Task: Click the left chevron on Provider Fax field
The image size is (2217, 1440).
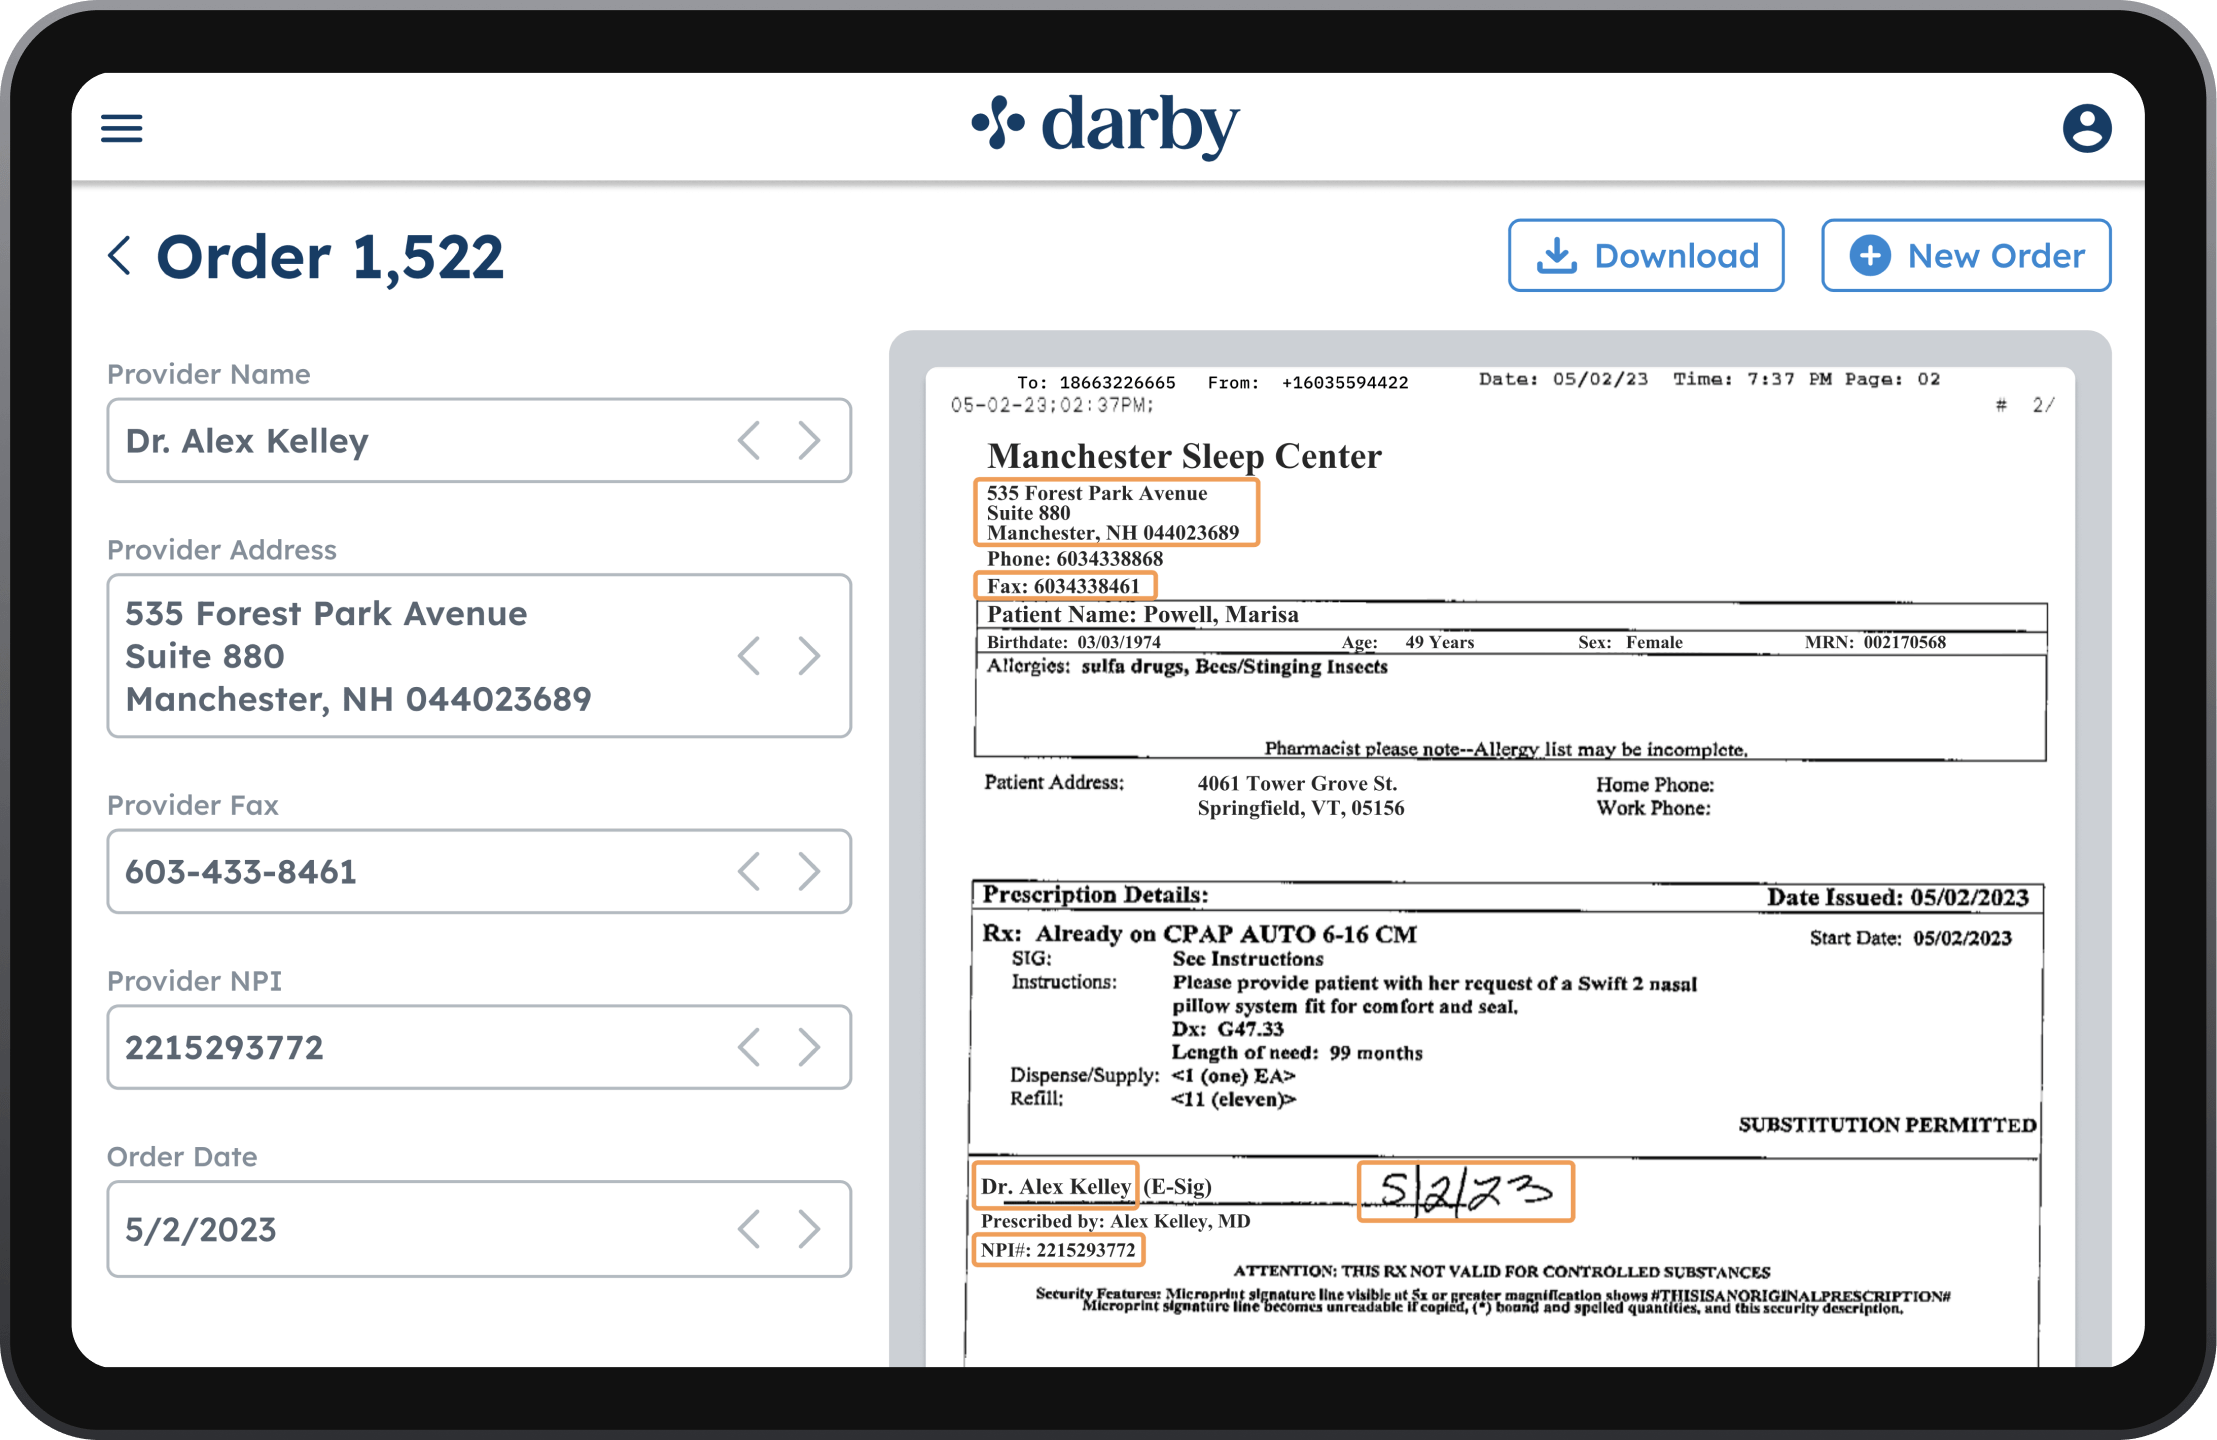Action: click(x=749, y=871)
